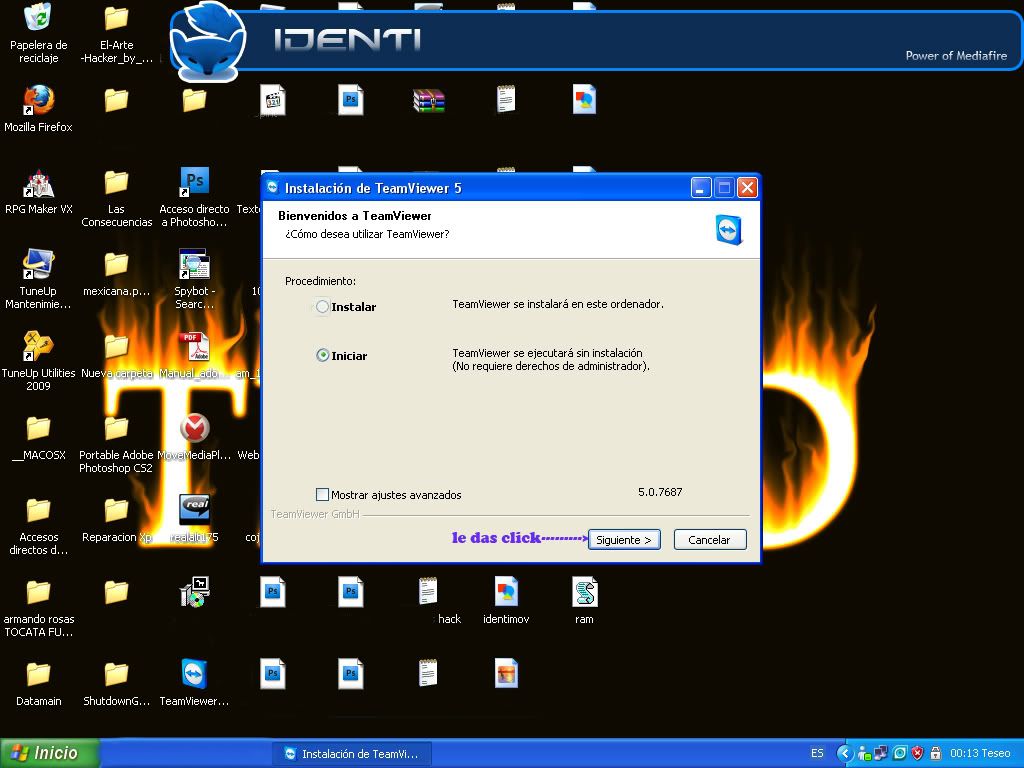This screenshot has height=768, width=1024.
Task: Close the TeamViewer installer window
Action: point(747,188)
